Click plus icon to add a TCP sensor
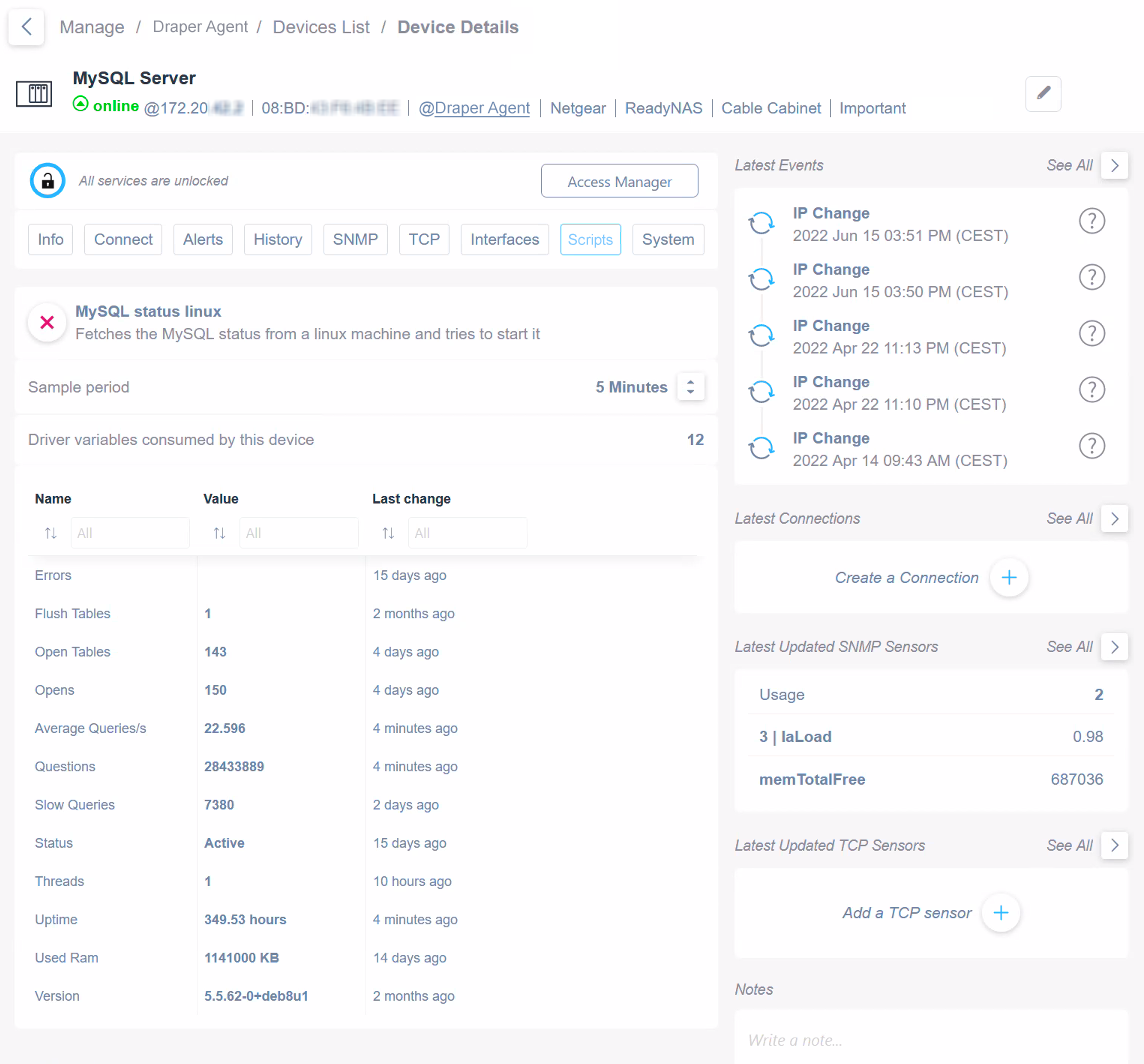This screenshot has height=1064, width=1144. click(x=1001, y=913)
